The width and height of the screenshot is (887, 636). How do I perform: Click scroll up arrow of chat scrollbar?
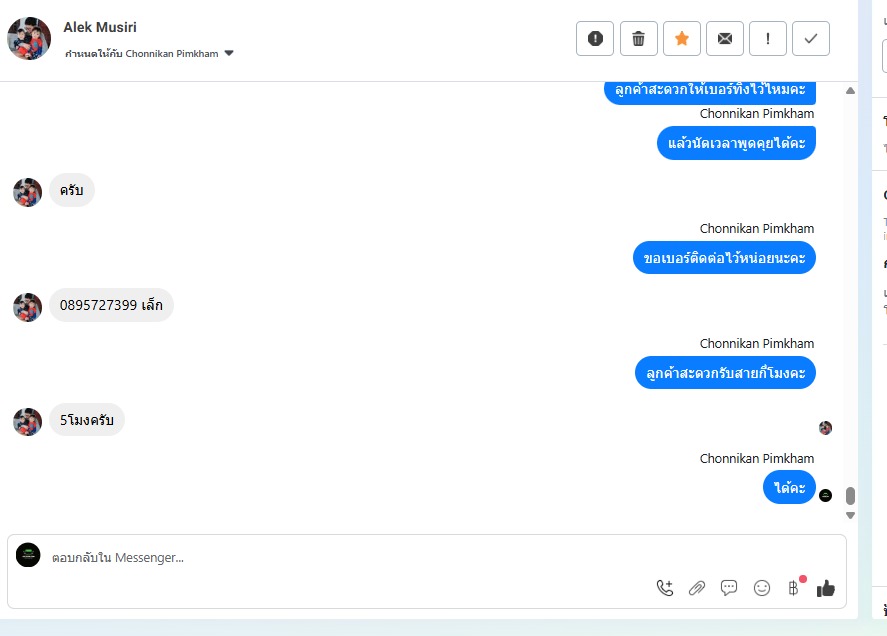(x=850, y=91)
